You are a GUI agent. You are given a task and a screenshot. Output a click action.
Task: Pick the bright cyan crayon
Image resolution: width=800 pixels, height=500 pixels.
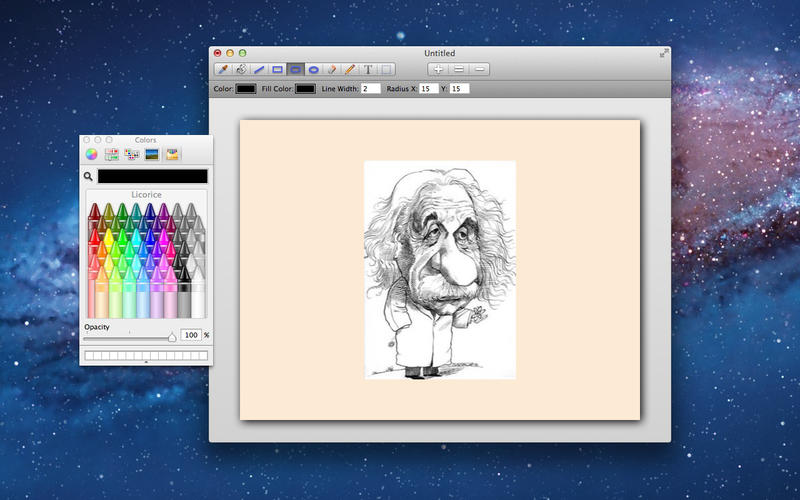pos(136,239)
